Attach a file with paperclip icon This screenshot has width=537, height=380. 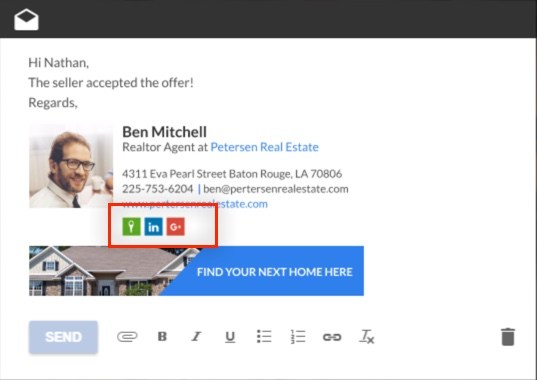tap(127, 337)
